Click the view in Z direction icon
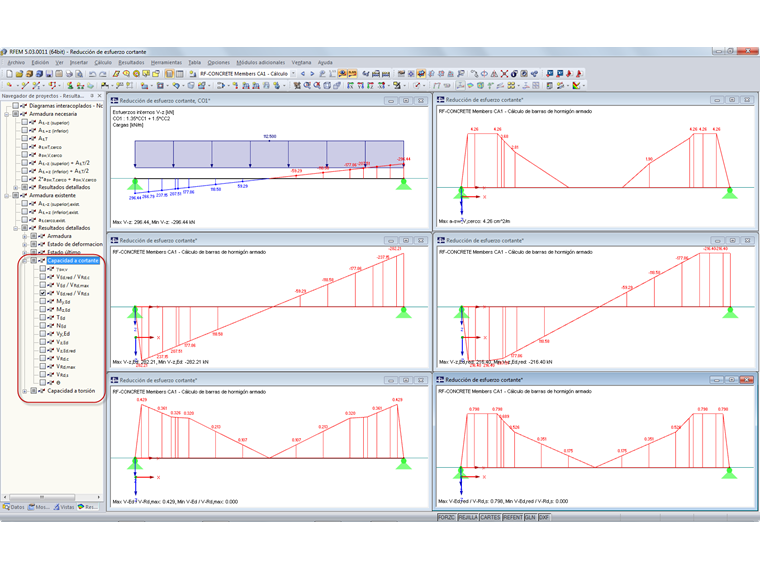The image size is (760, 570). [x=370, y=85]
